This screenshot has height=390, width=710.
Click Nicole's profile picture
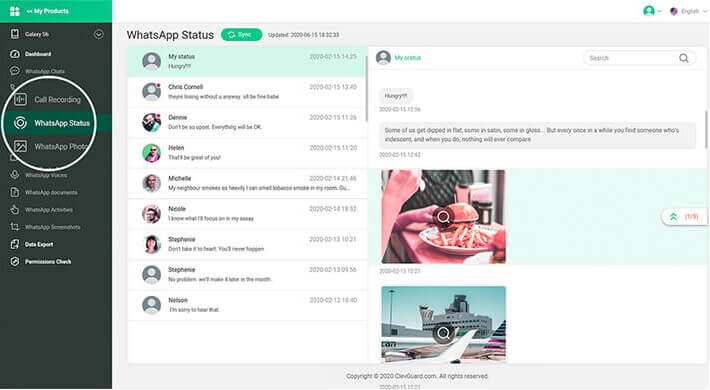[x=151, y=214]
